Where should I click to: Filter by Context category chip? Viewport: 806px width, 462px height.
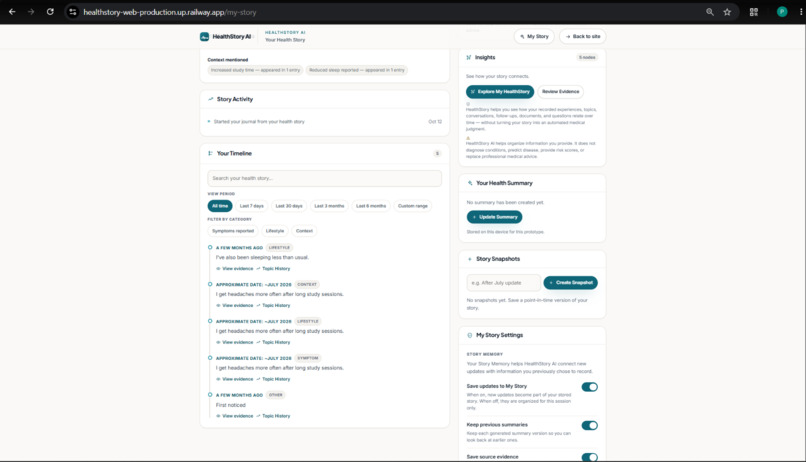point(304,231)
